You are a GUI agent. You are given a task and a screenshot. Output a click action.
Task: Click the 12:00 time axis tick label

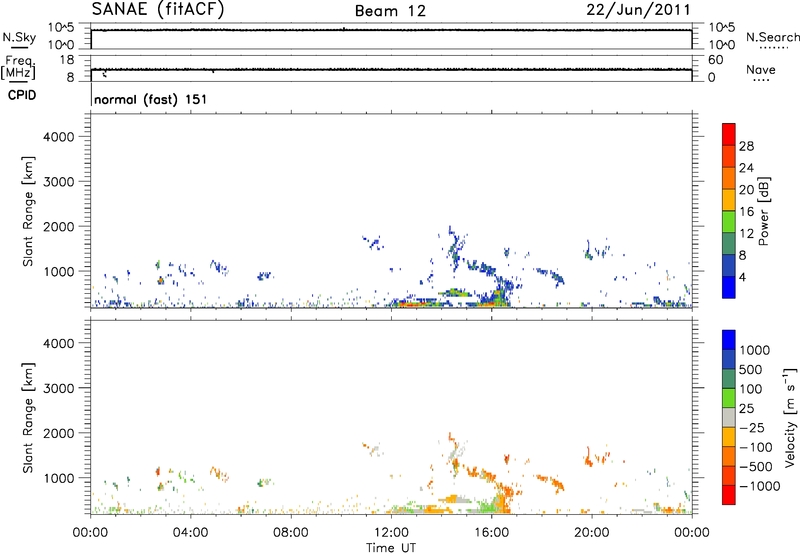391,533
